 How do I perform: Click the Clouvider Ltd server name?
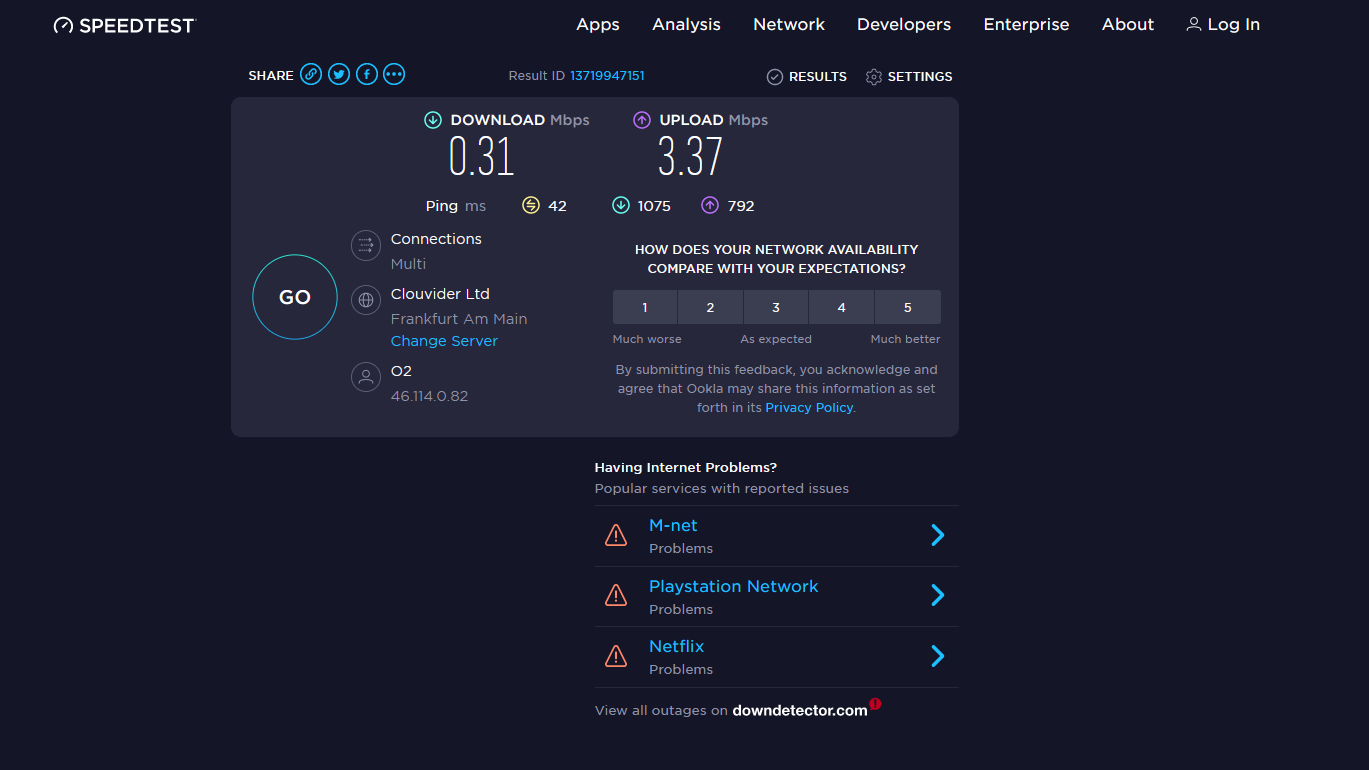pyautogui.click(x=440, y=294)
